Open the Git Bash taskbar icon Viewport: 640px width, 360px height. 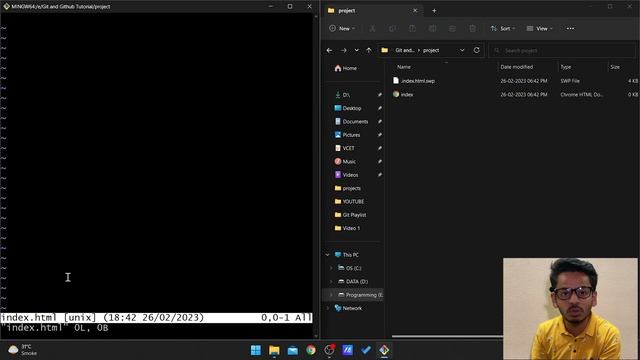coord(384,350)
